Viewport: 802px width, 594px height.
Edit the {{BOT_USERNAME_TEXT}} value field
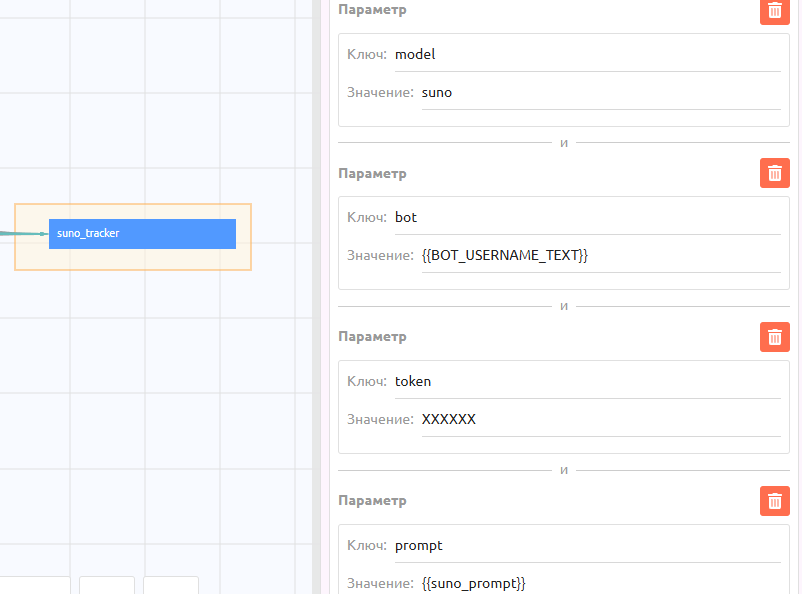(600, 256)
